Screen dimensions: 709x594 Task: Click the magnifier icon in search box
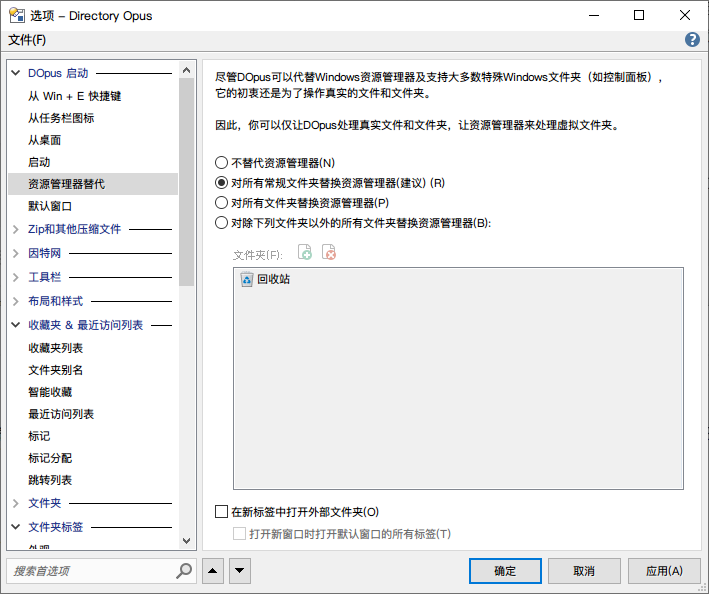point(184,570)
